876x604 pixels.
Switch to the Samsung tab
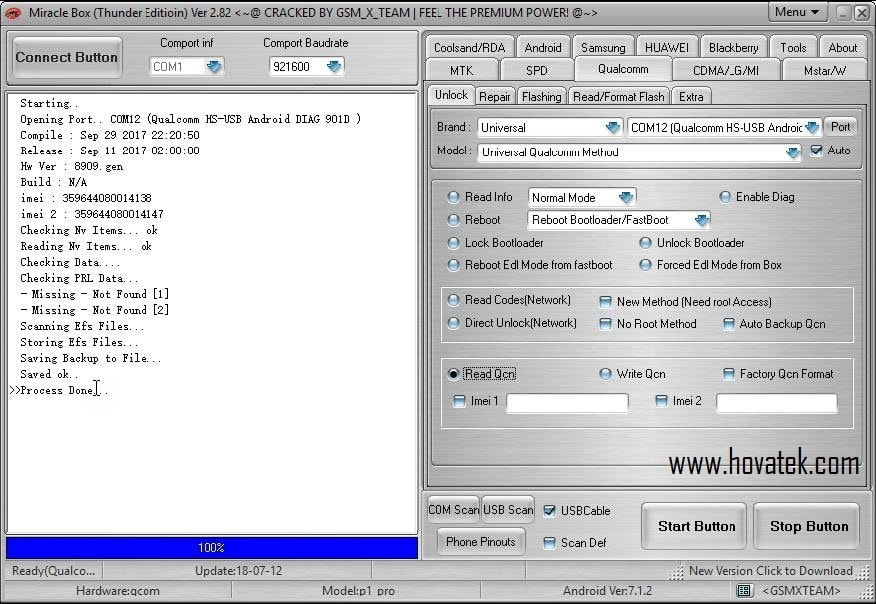[x=603, y=46]
